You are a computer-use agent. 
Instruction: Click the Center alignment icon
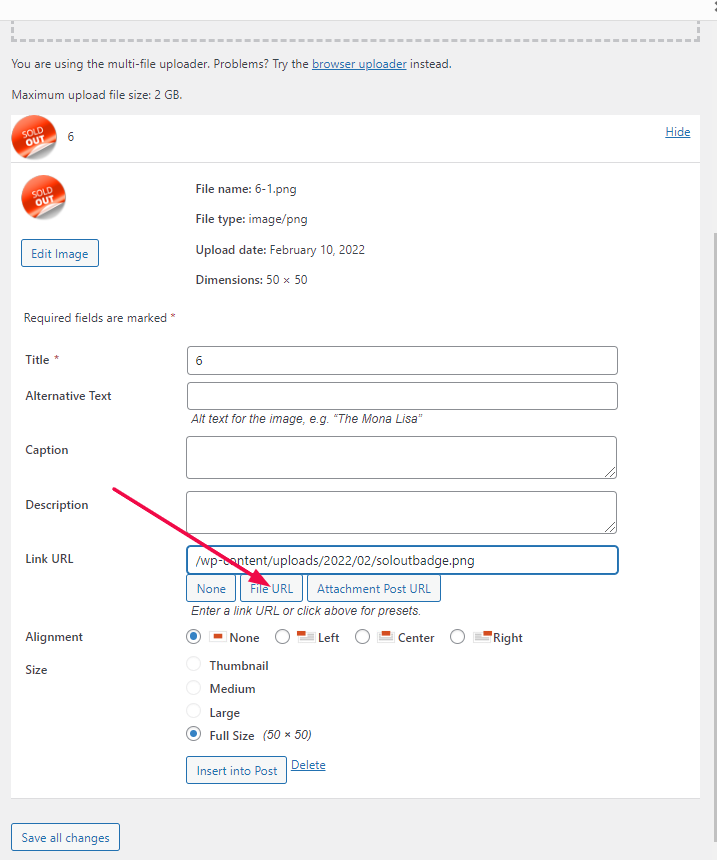tap(386, 637)
